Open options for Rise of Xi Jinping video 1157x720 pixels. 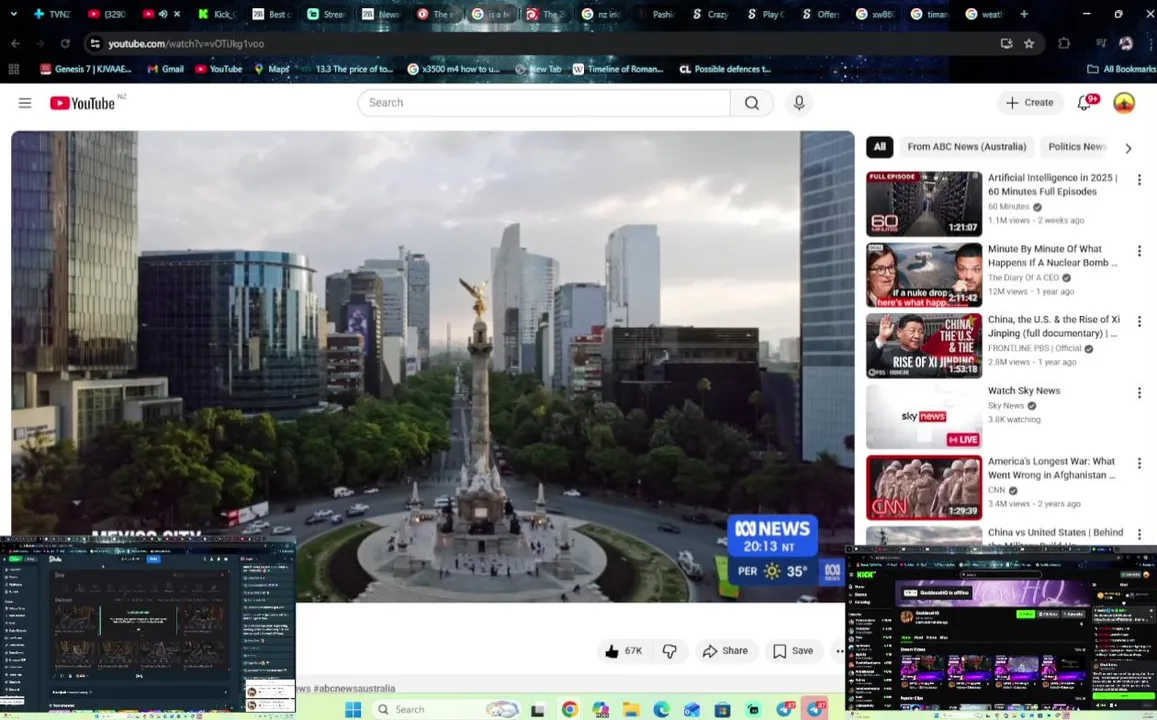point(1139,322)
